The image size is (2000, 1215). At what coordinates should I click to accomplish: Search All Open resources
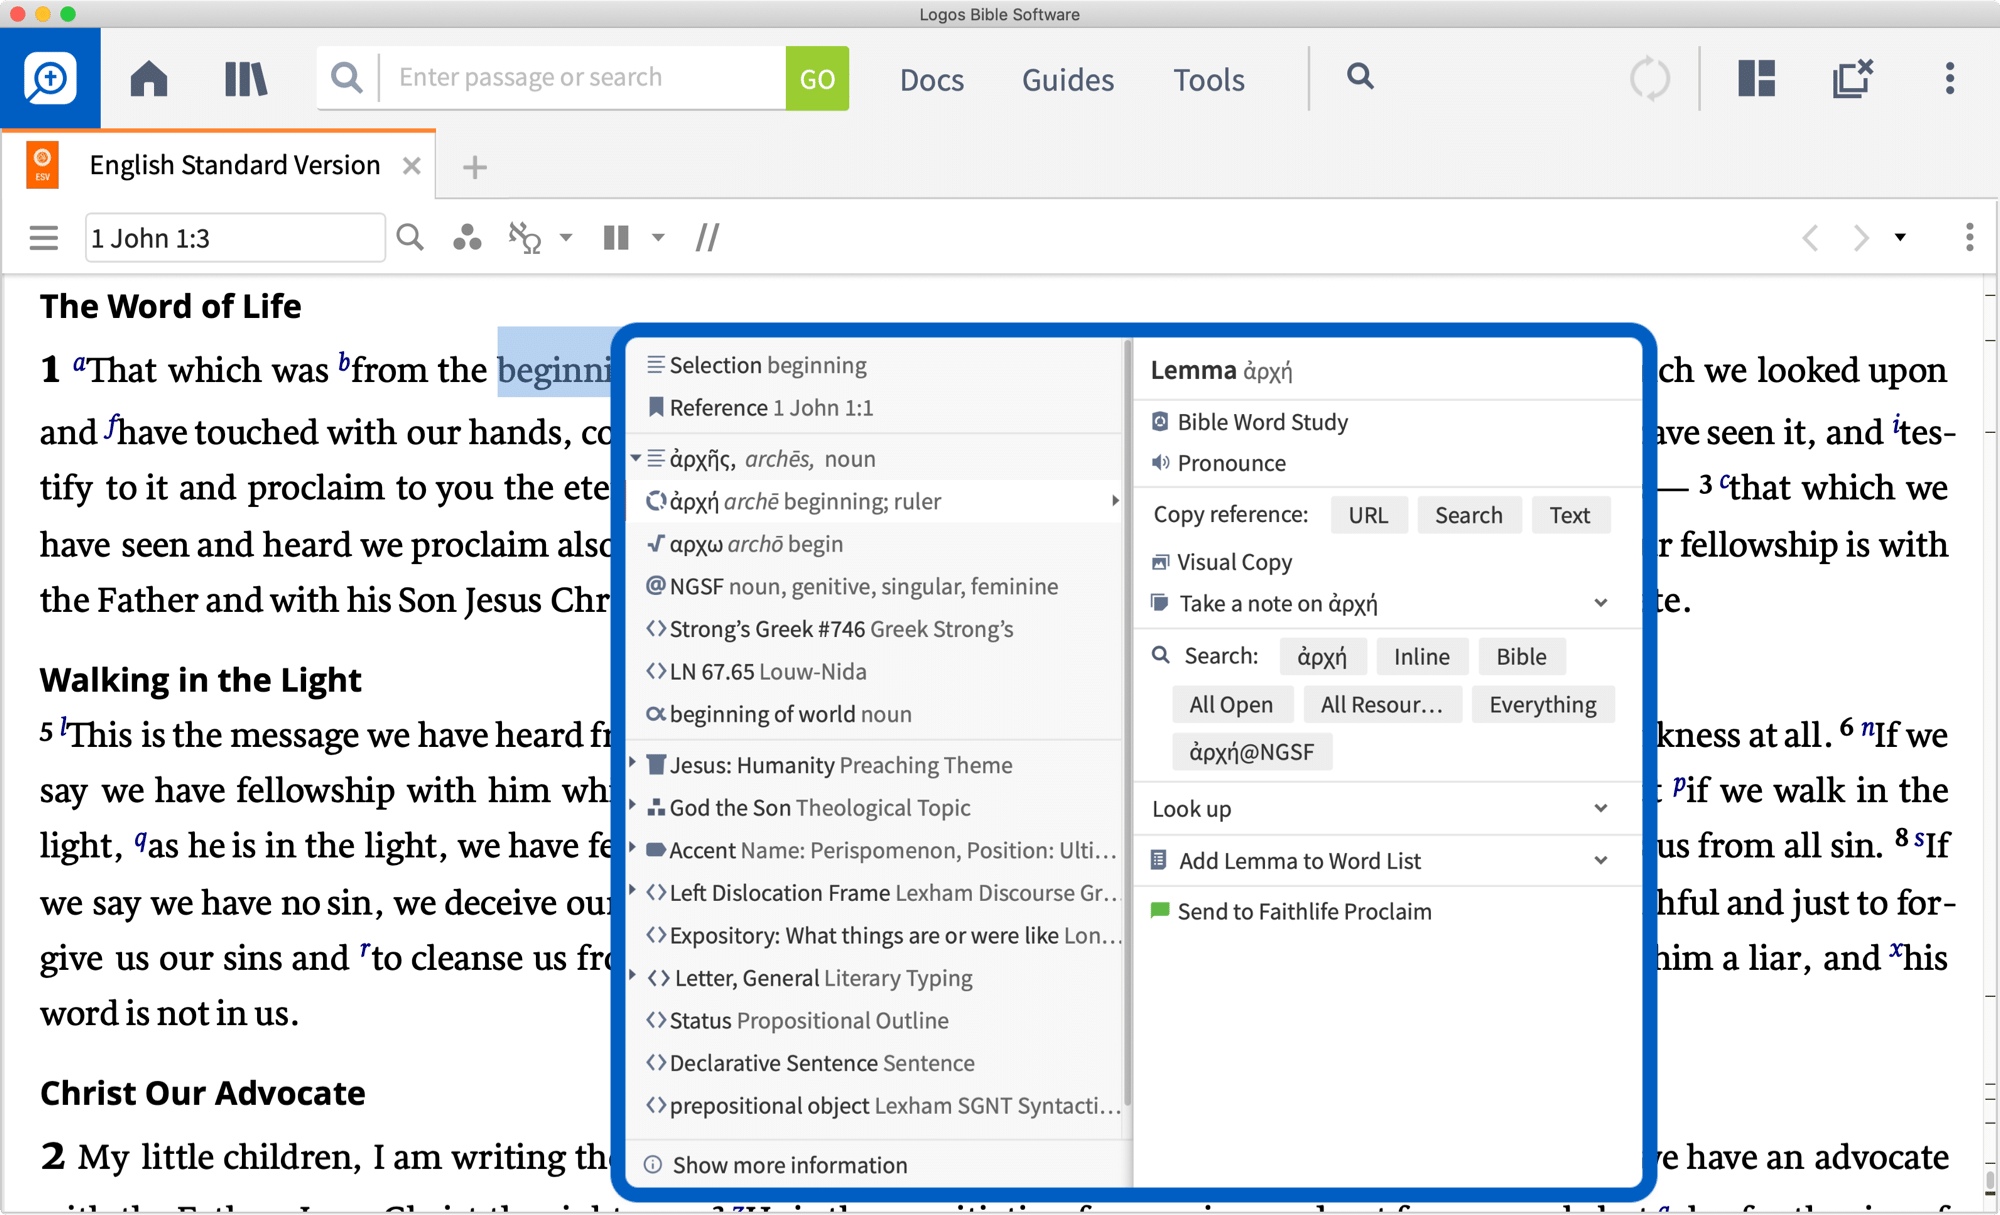pos(1231,705)
